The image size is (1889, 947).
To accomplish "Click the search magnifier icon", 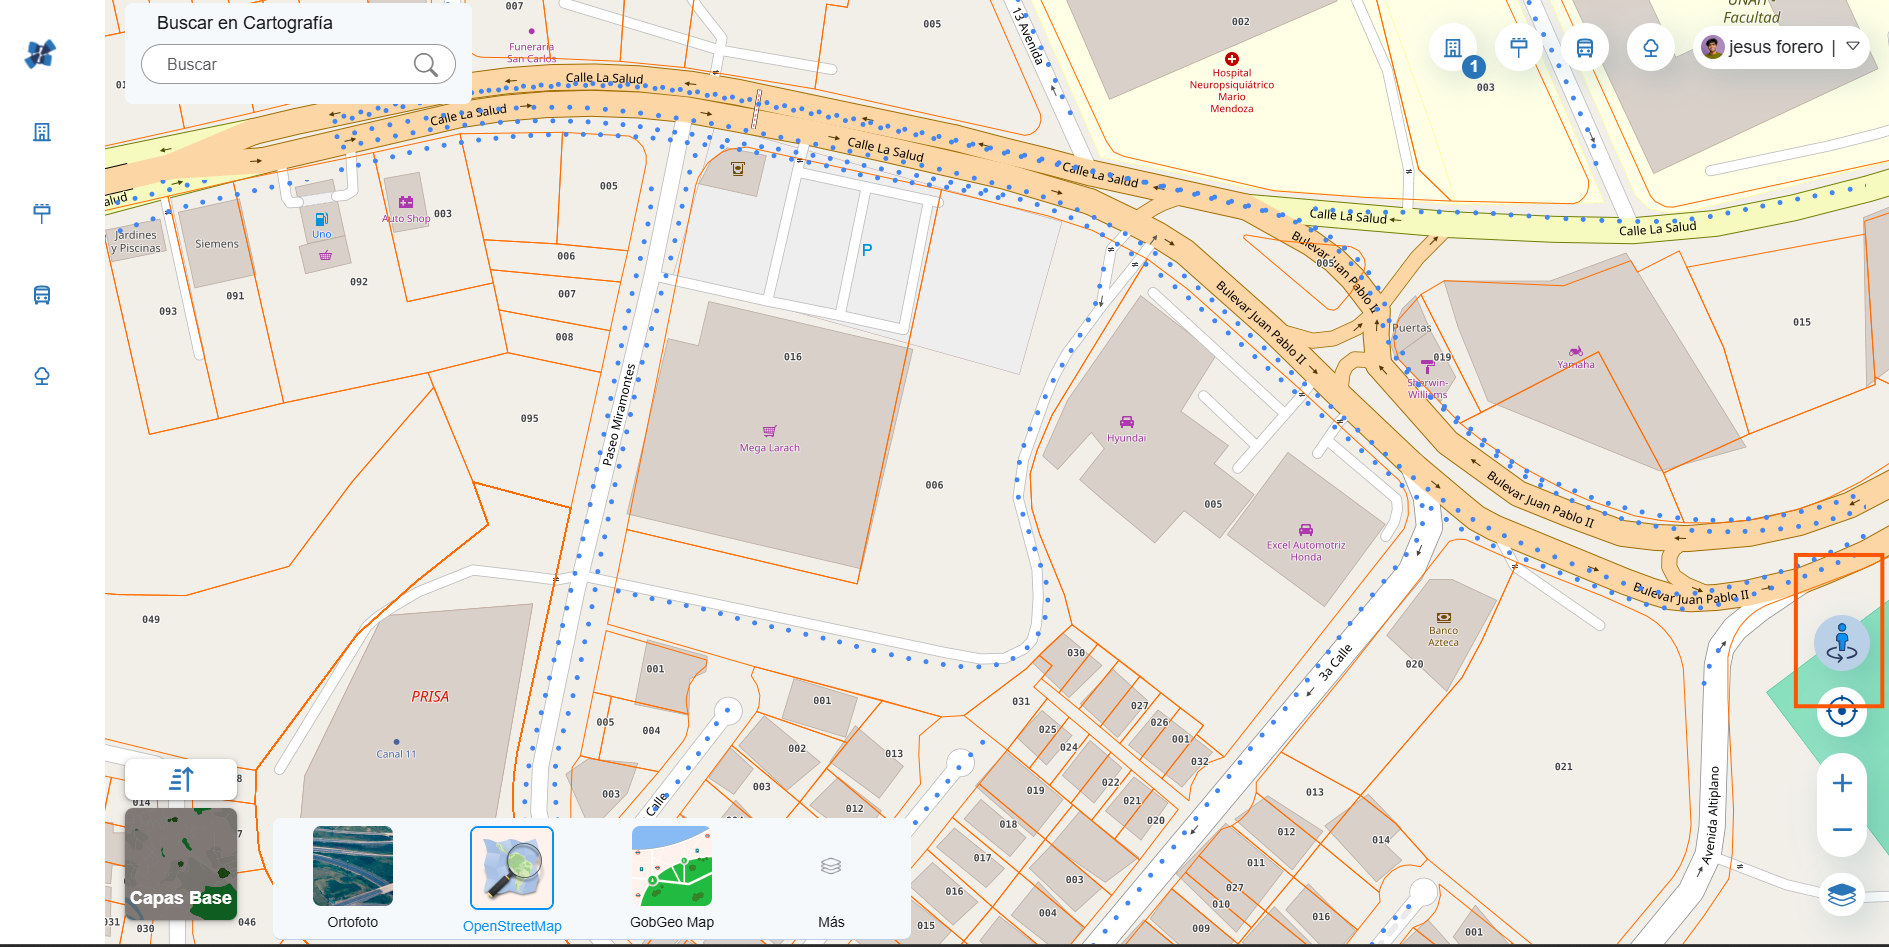I will point(425,65).
